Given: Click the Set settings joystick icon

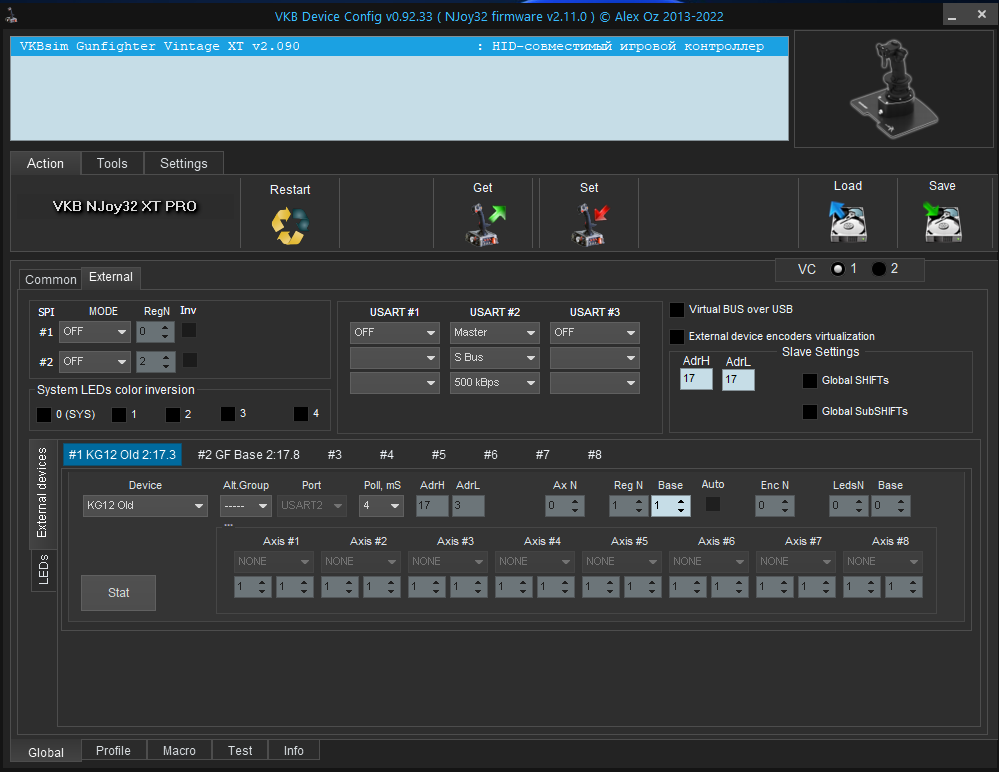Looking at the screenshot, I should pyautogui.click(x=590, y=224).
